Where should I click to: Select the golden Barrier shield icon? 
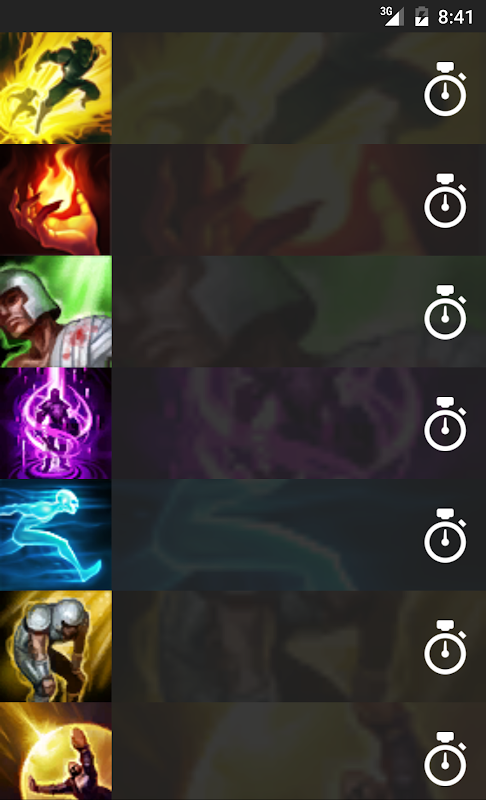coord(56,751)
